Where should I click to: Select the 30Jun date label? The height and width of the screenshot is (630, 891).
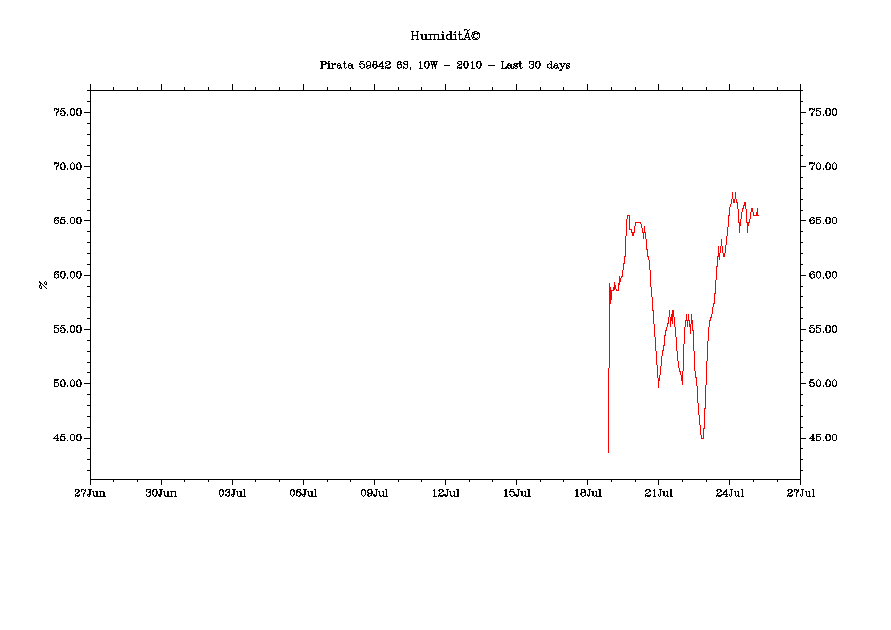[x=161, y=493]
